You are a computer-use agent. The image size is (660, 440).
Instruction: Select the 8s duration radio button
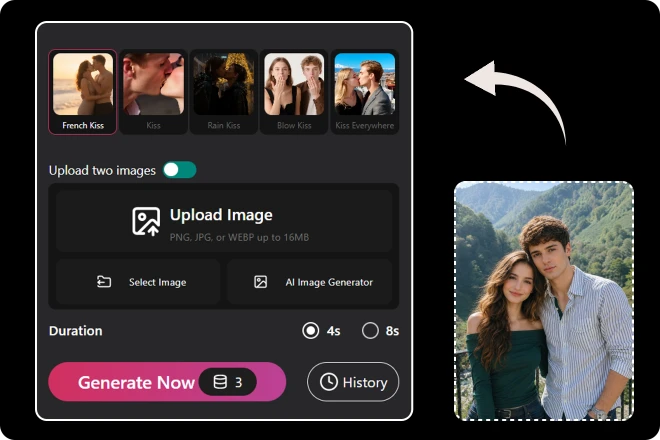click(x=370, y=331)
